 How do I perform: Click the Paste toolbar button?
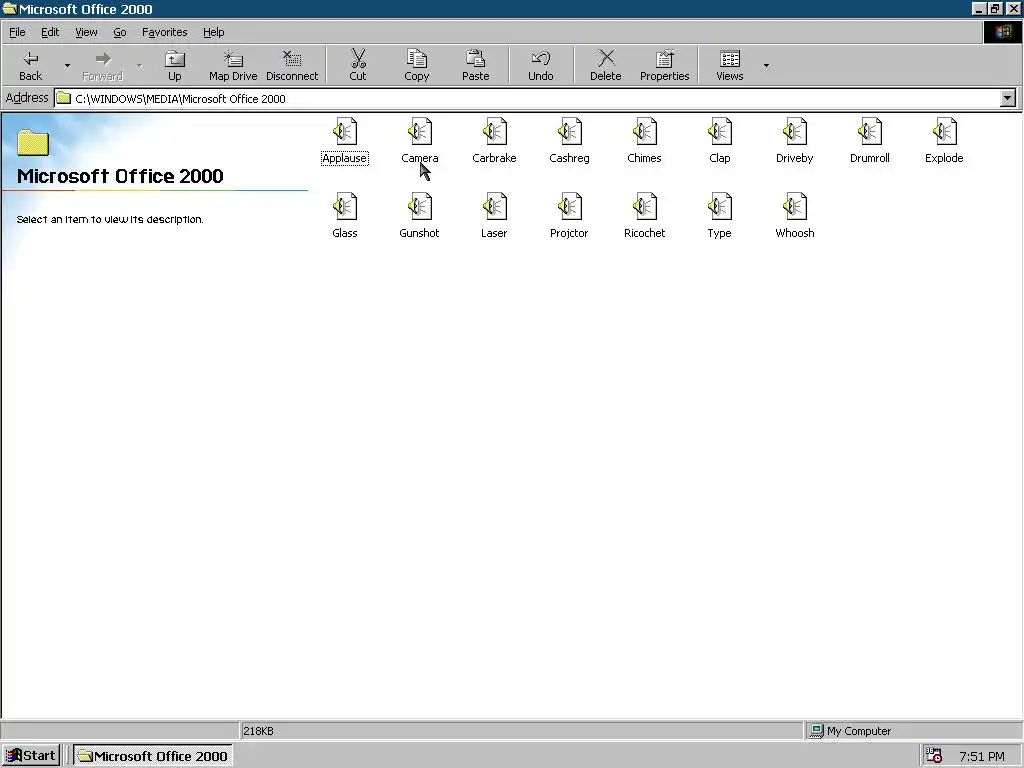(x=475, y=65)
